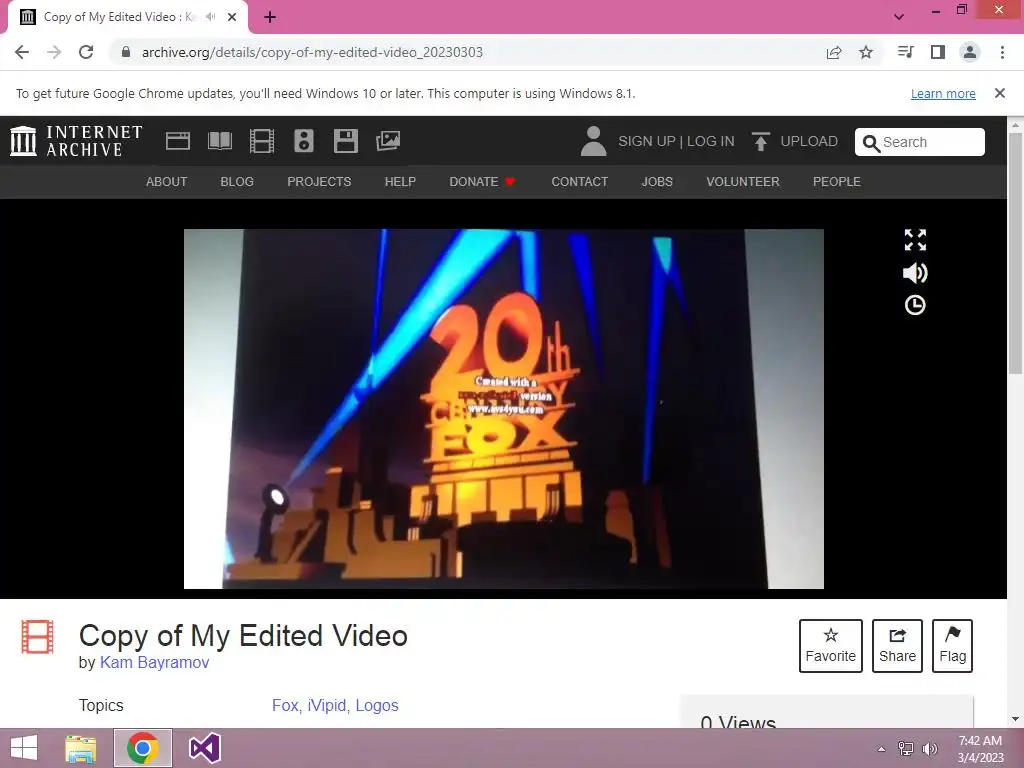1024x768 pixels.
Task: Open the Windows Start button
Action: [24, 748]
